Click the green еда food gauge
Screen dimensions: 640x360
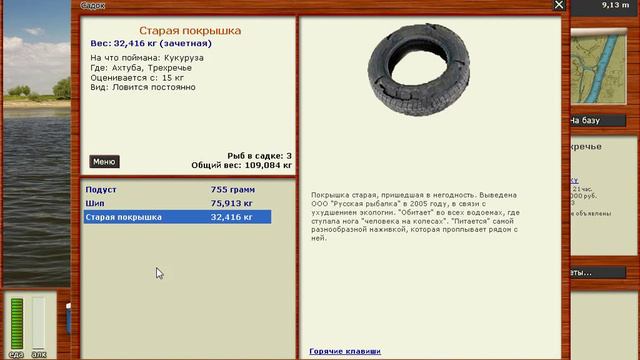click(17, 324)
